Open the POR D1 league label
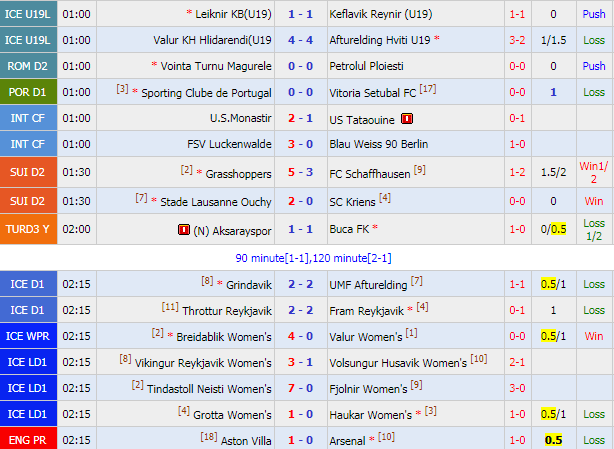This screenshot has width=614, height=449. [28, 92]
